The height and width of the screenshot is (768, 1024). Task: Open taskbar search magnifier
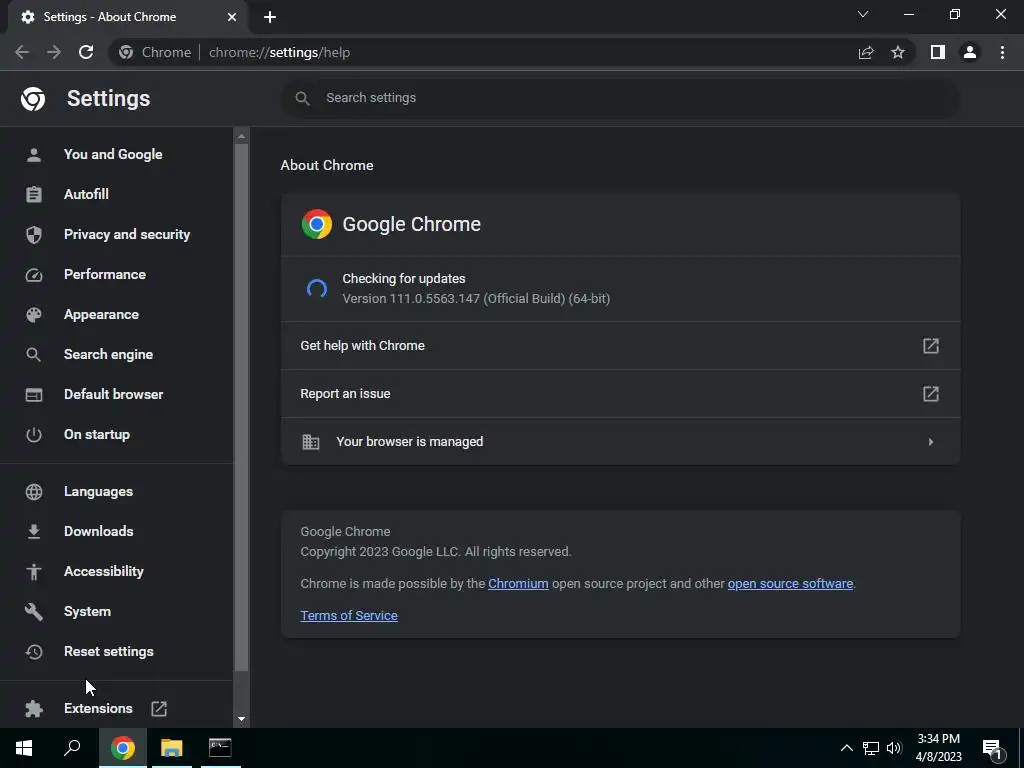pos(72,748)
